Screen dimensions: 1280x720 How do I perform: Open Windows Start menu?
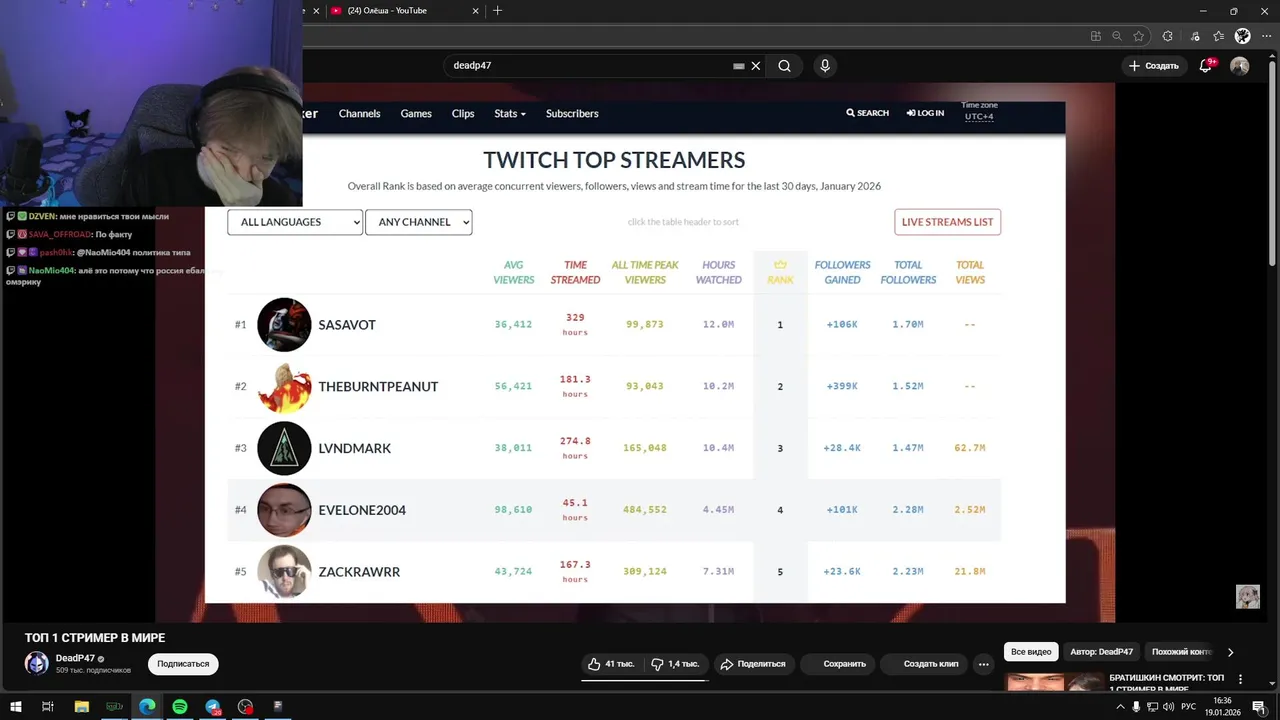pos(15,707)
